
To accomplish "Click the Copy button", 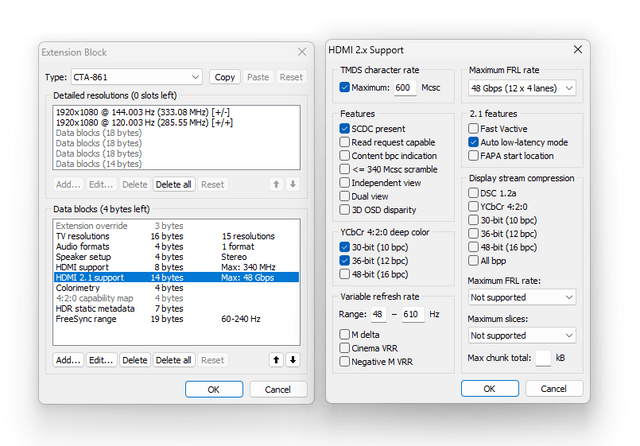I will (x=224, y=77).
